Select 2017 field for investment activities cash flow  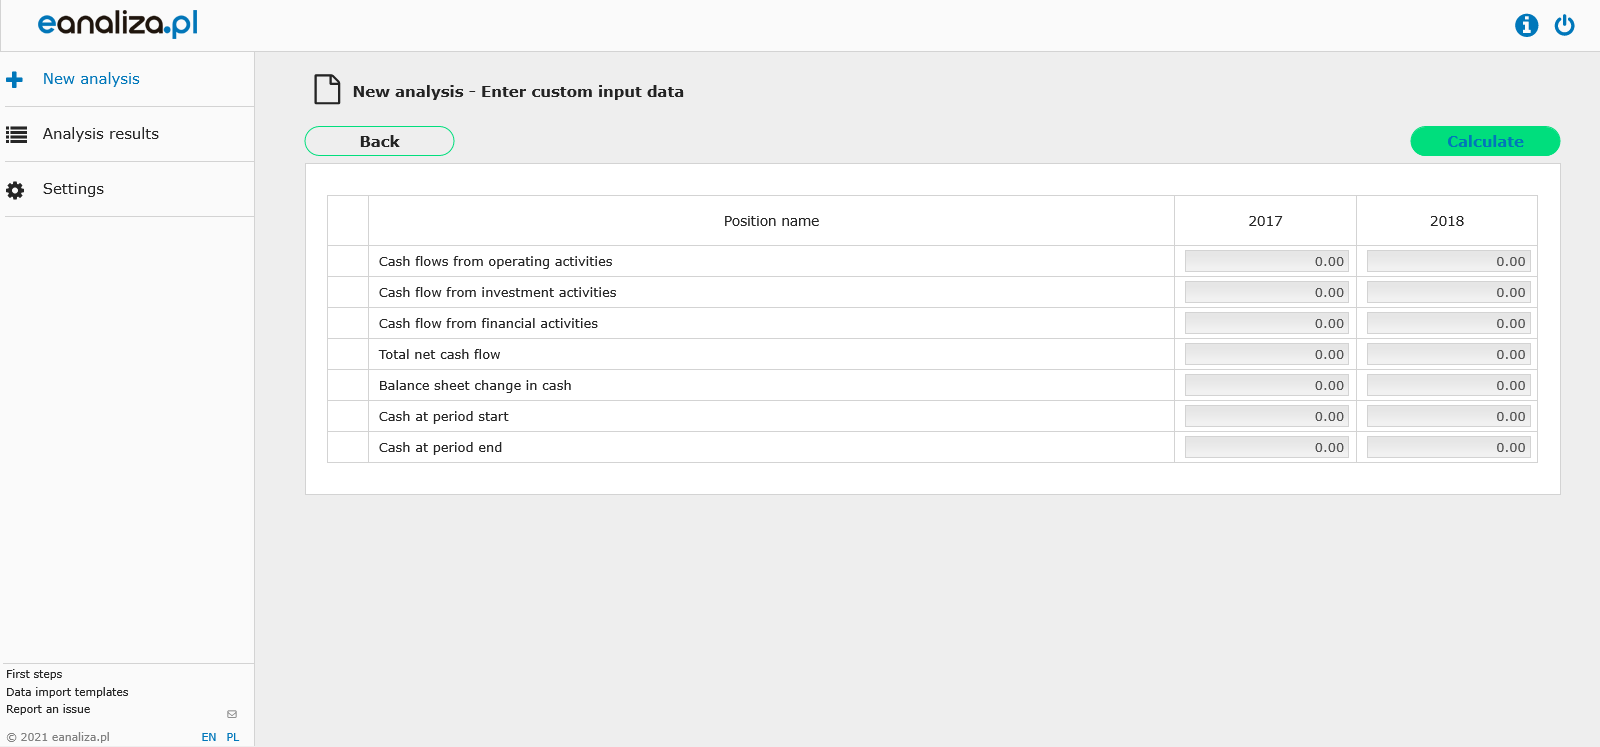click(1267, 292)
